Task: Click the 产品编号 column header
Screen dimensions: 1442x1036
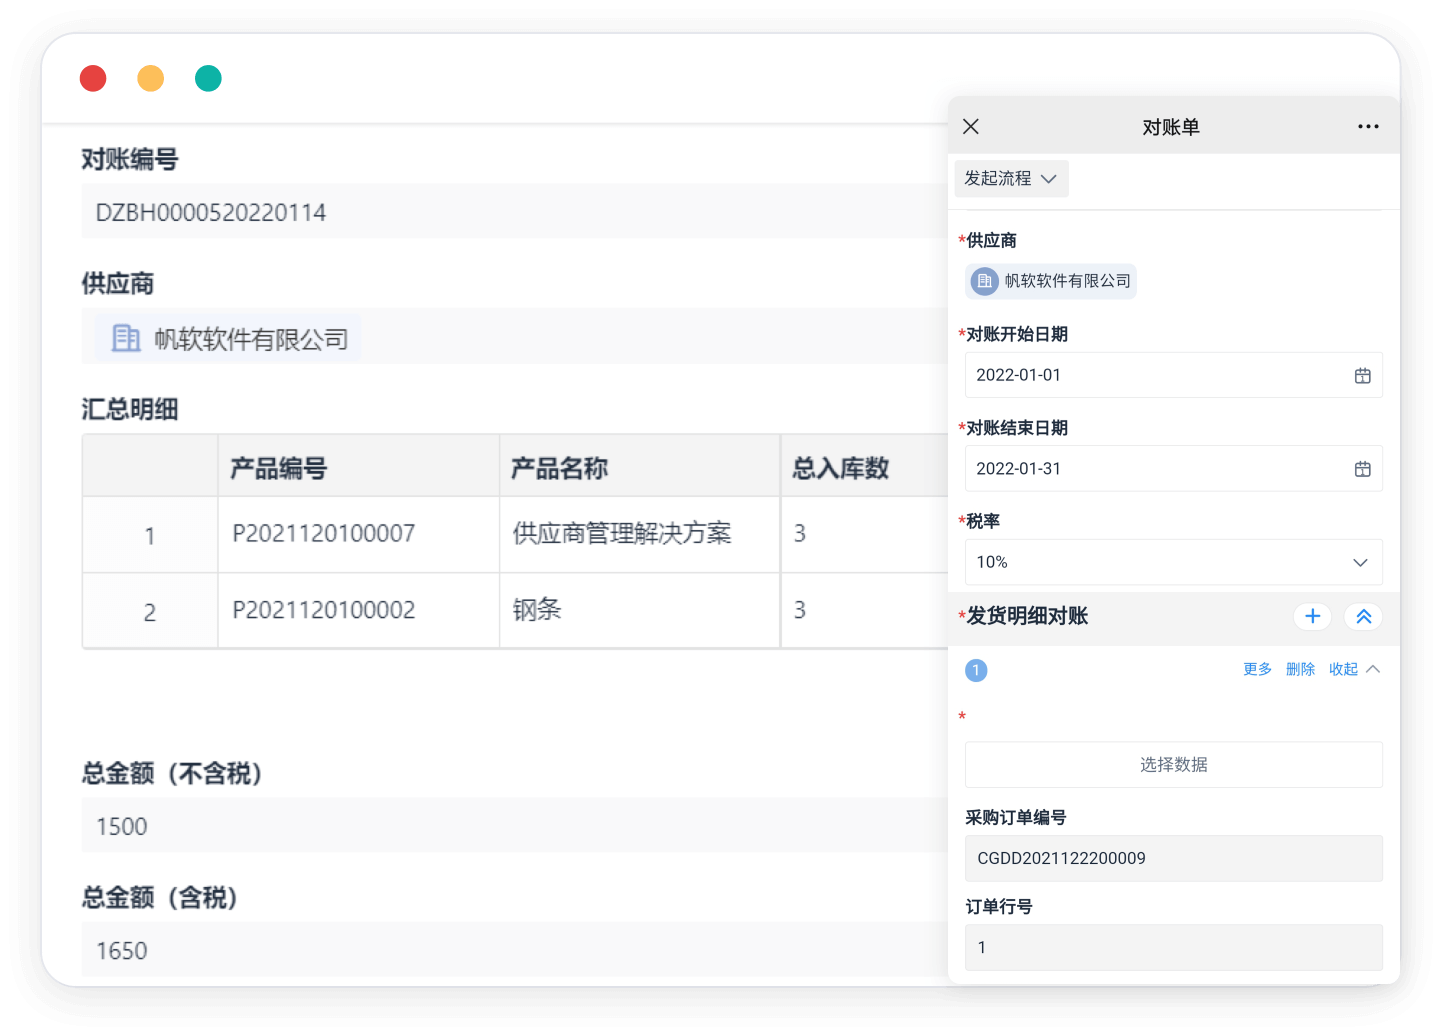Action: coord(279,468)
